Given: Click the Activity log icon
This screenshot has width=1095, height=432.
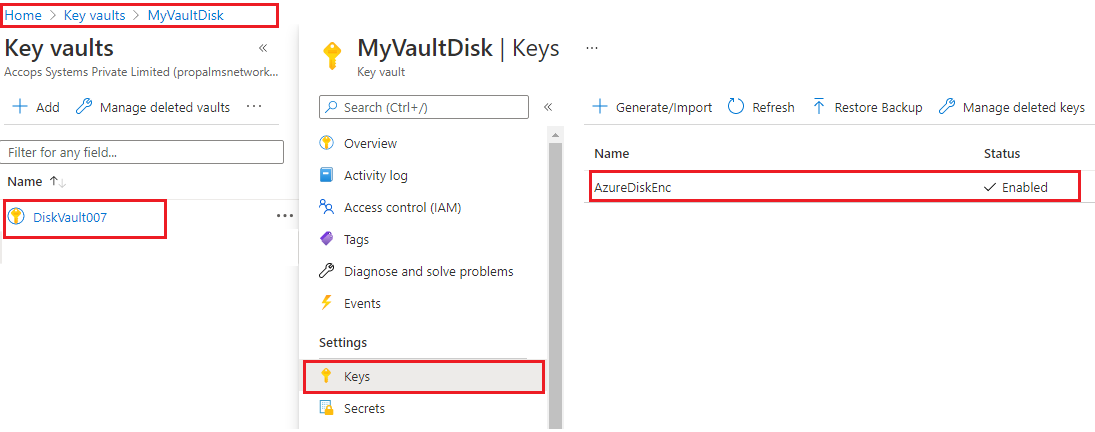Looking at the screenshot, I should click(326, 175).
